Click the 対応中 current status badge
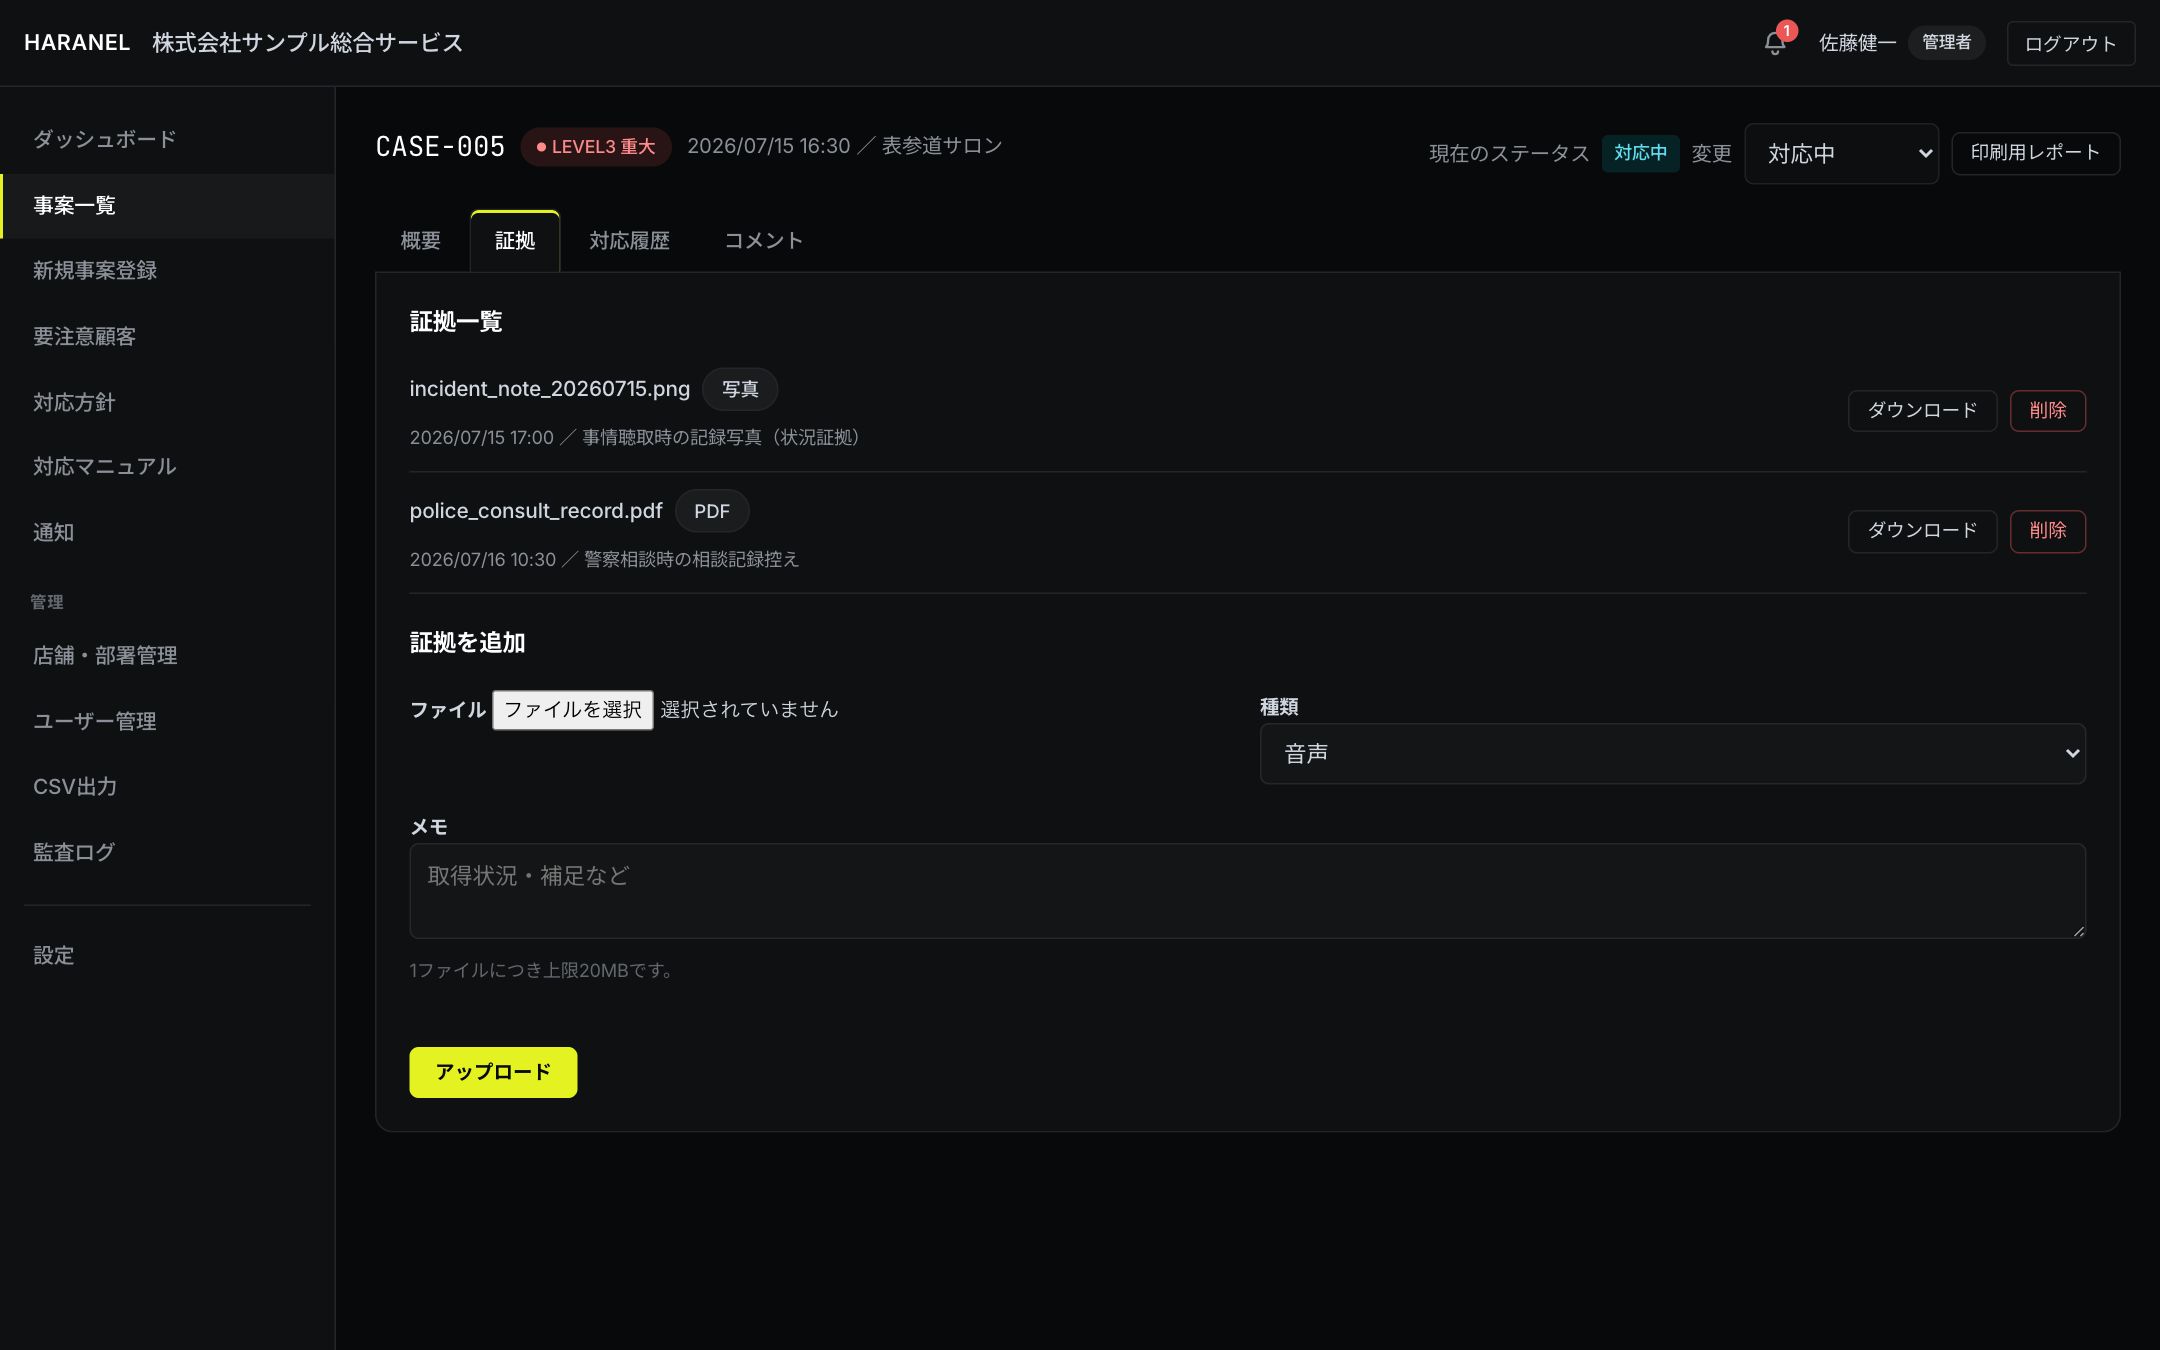Image resolution: width=2160 pixels, height=1350 pixels. (x=1640, y=153)
